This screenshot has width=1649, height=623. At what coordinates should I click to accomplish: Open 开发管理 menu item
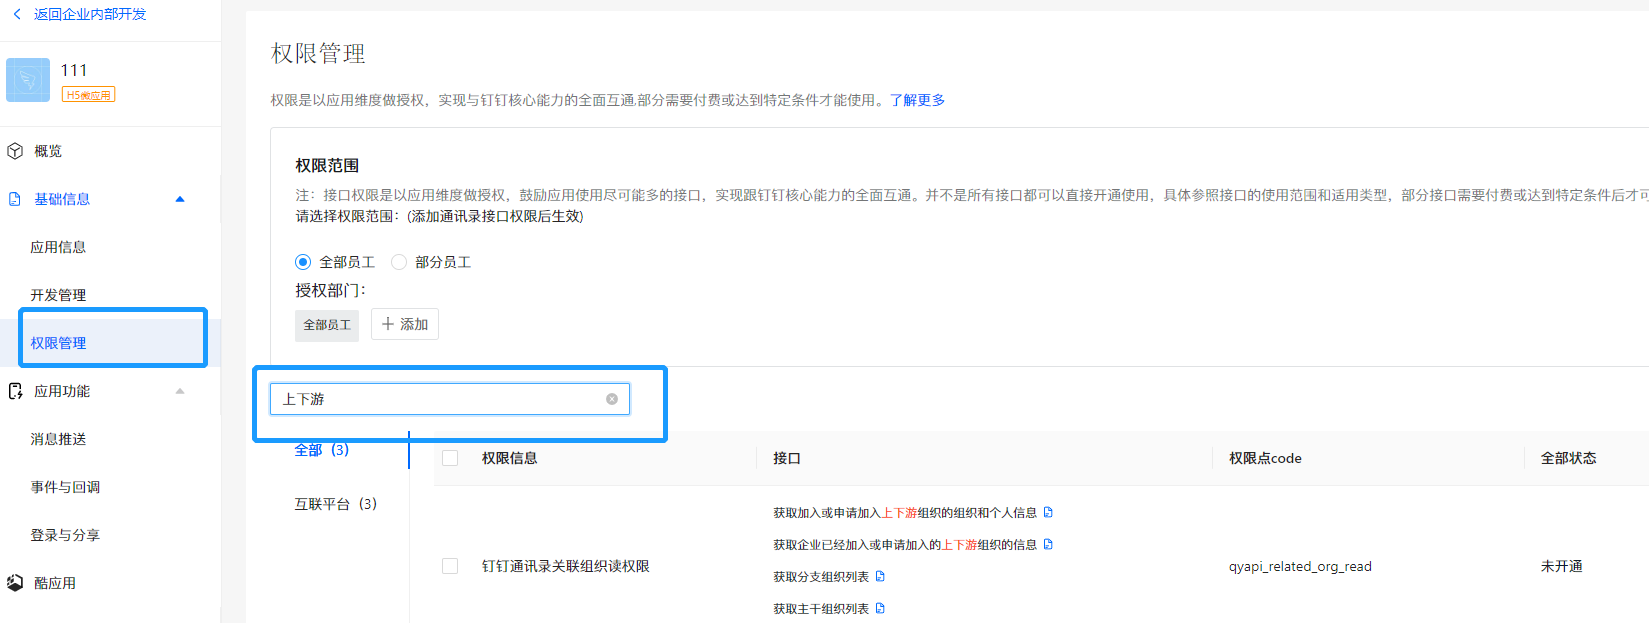click(x=58, y=295)
